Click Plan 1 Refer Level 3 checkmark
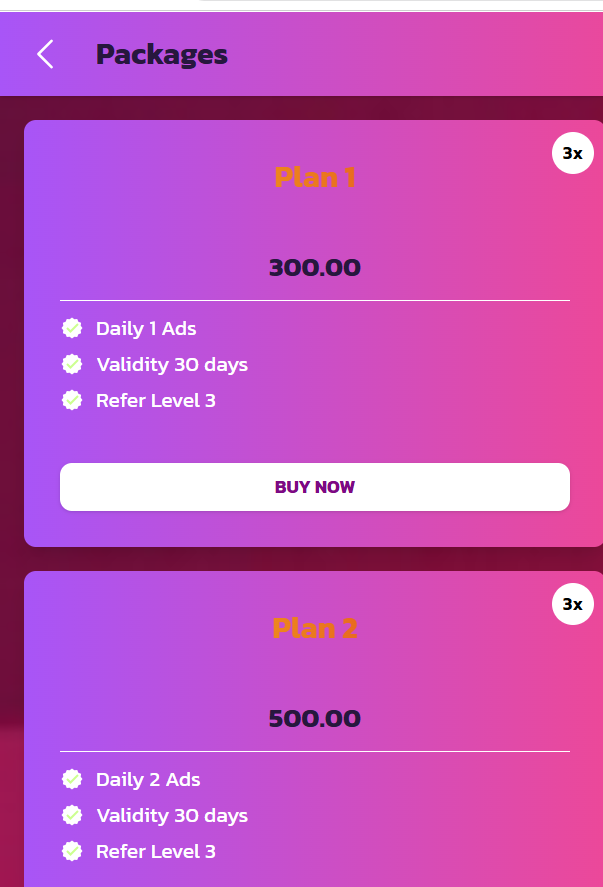 (x=72, y=400)
